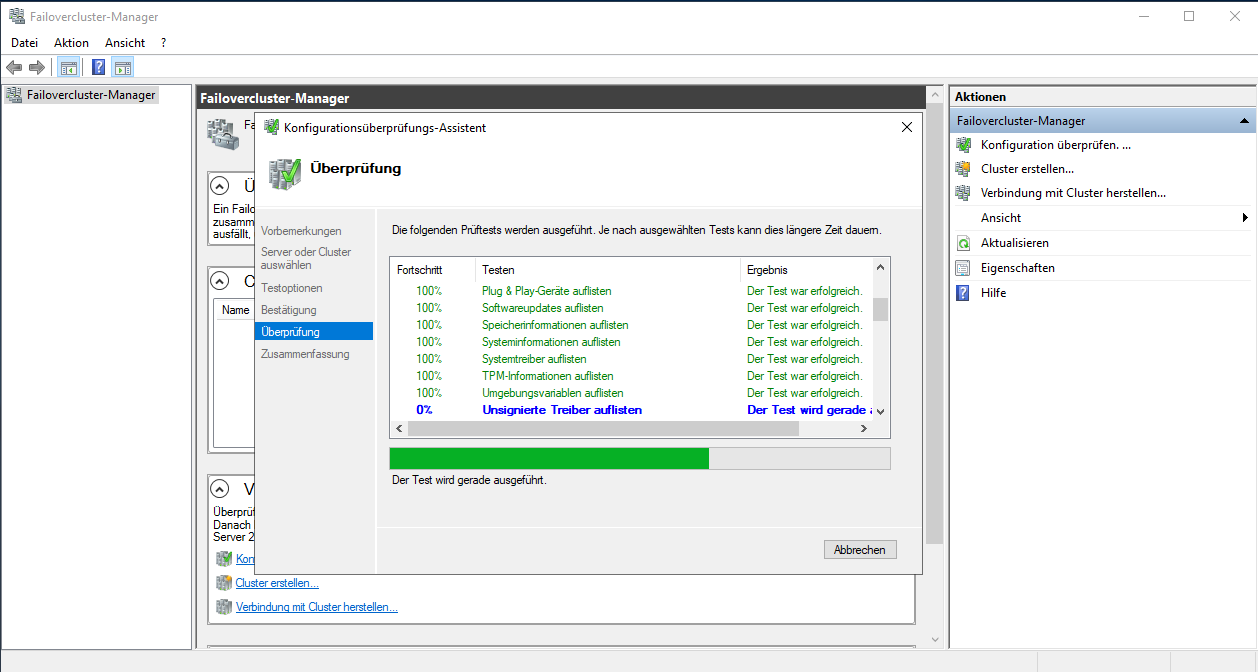Screen dimensions: 1258x672
Task: Click the Cluster erstellen icon in Aktionen
Action: [964, 168]
